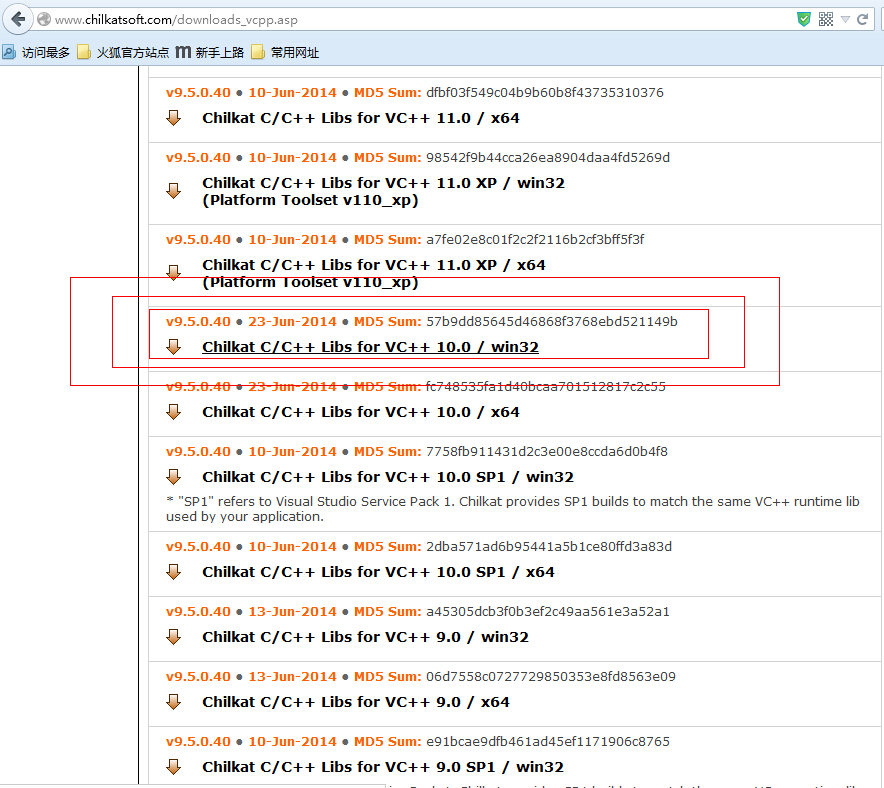The image size is (884, 788).
Task: Open the 新手上路 bookmark
Action: tap(209, 52)
